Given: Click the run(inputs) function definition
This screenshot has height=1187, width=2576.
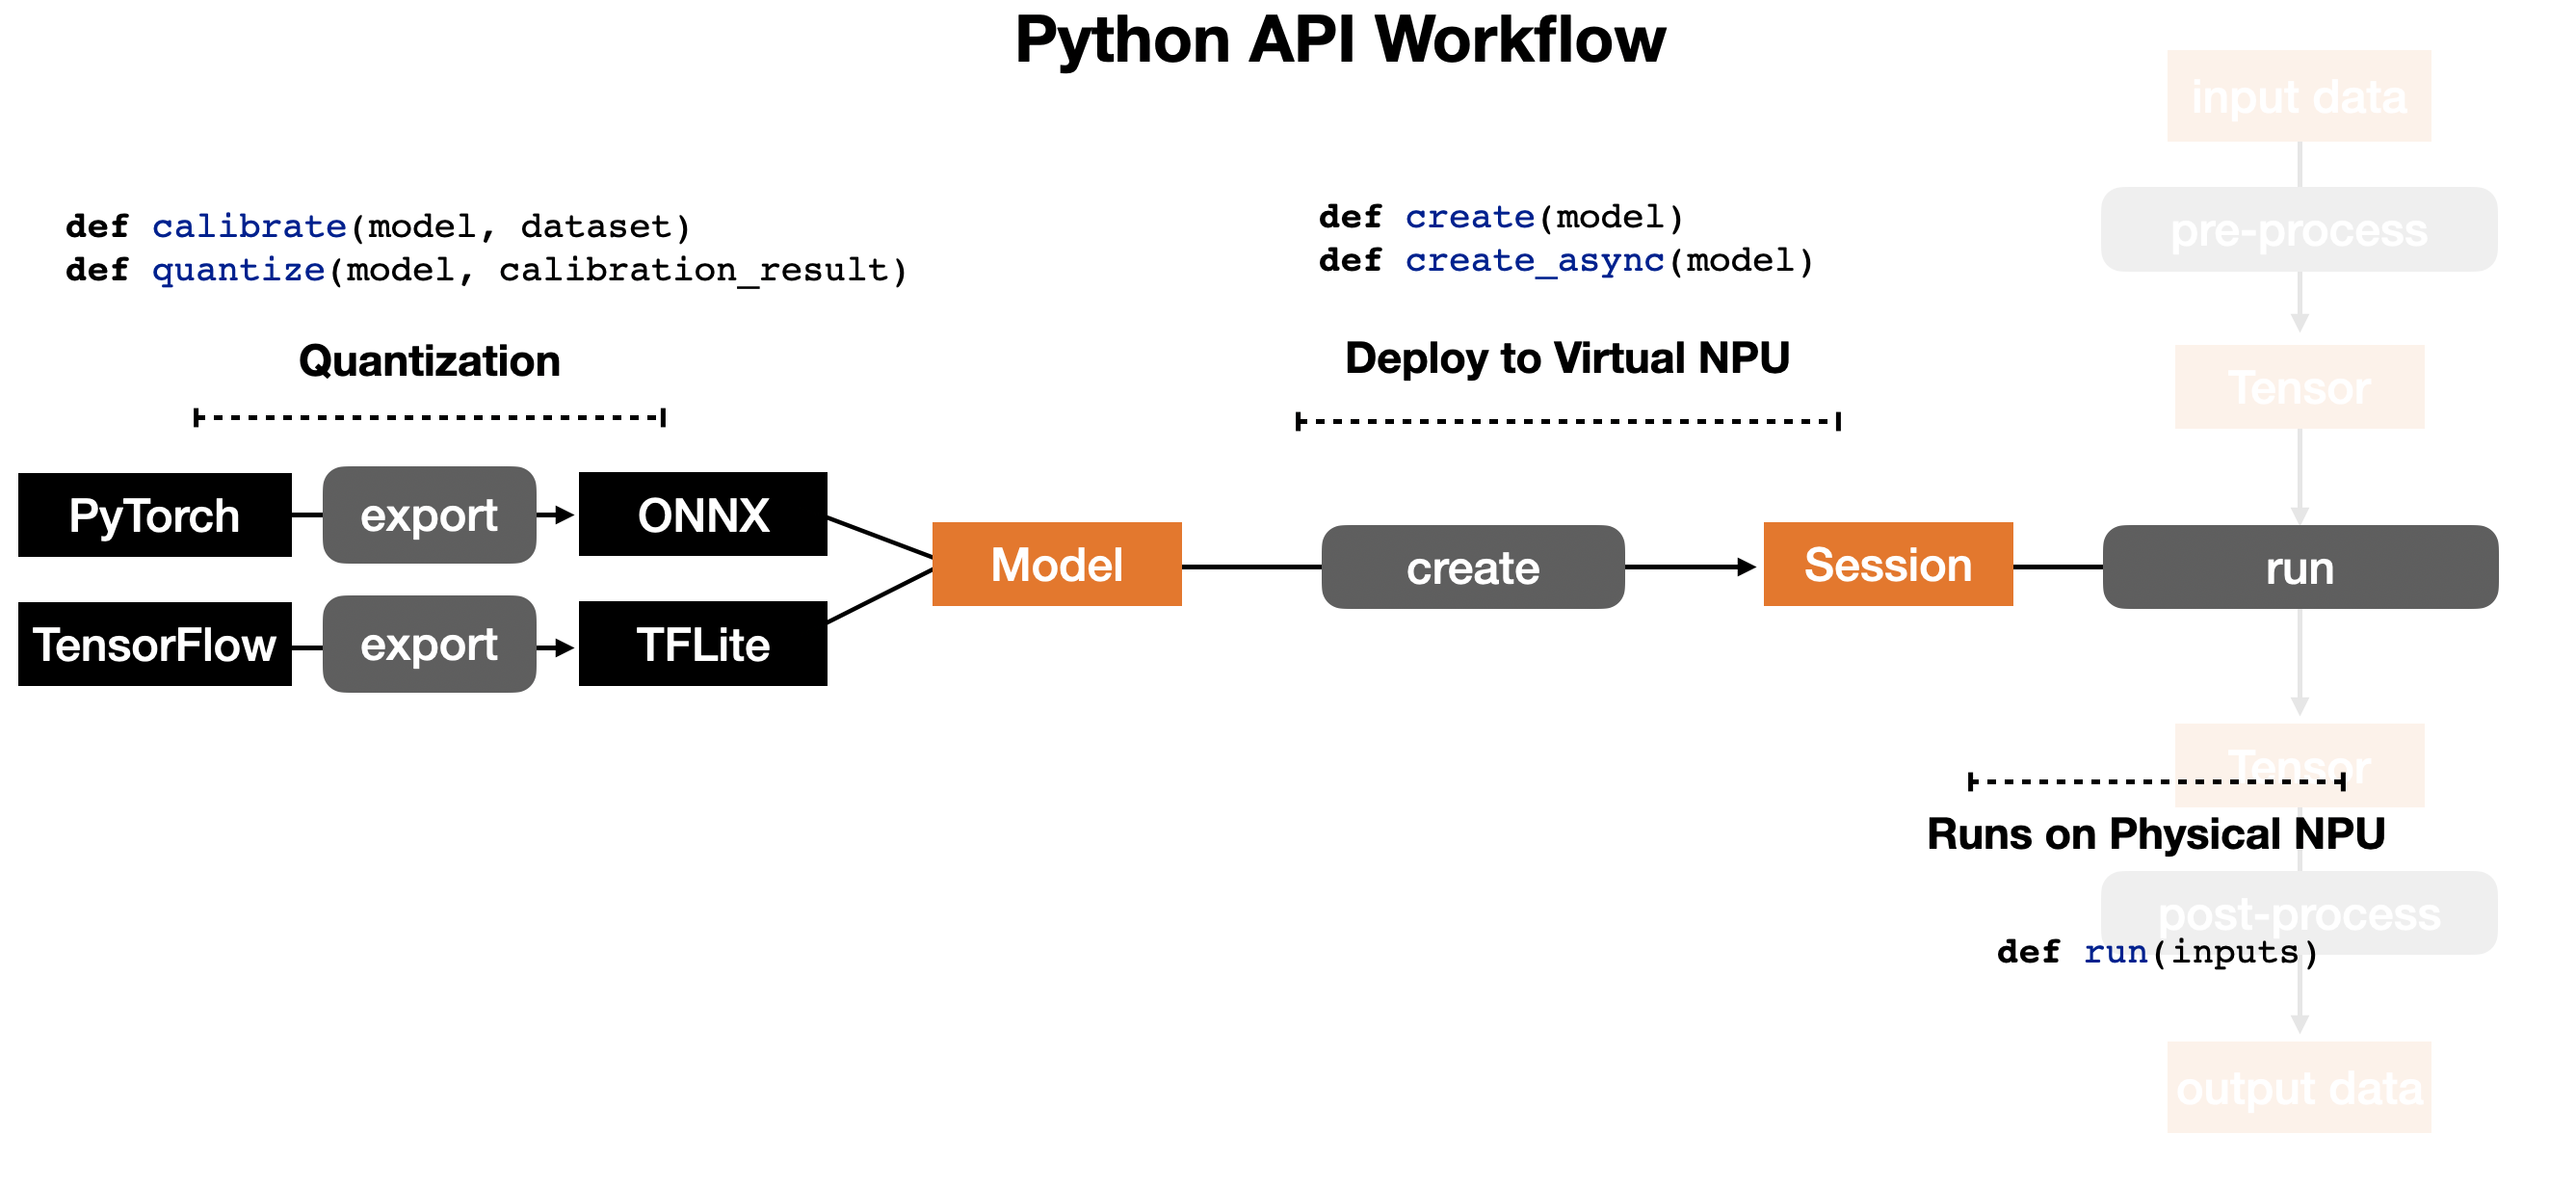Looking at the screenshot, I should tap(2157, 952).
